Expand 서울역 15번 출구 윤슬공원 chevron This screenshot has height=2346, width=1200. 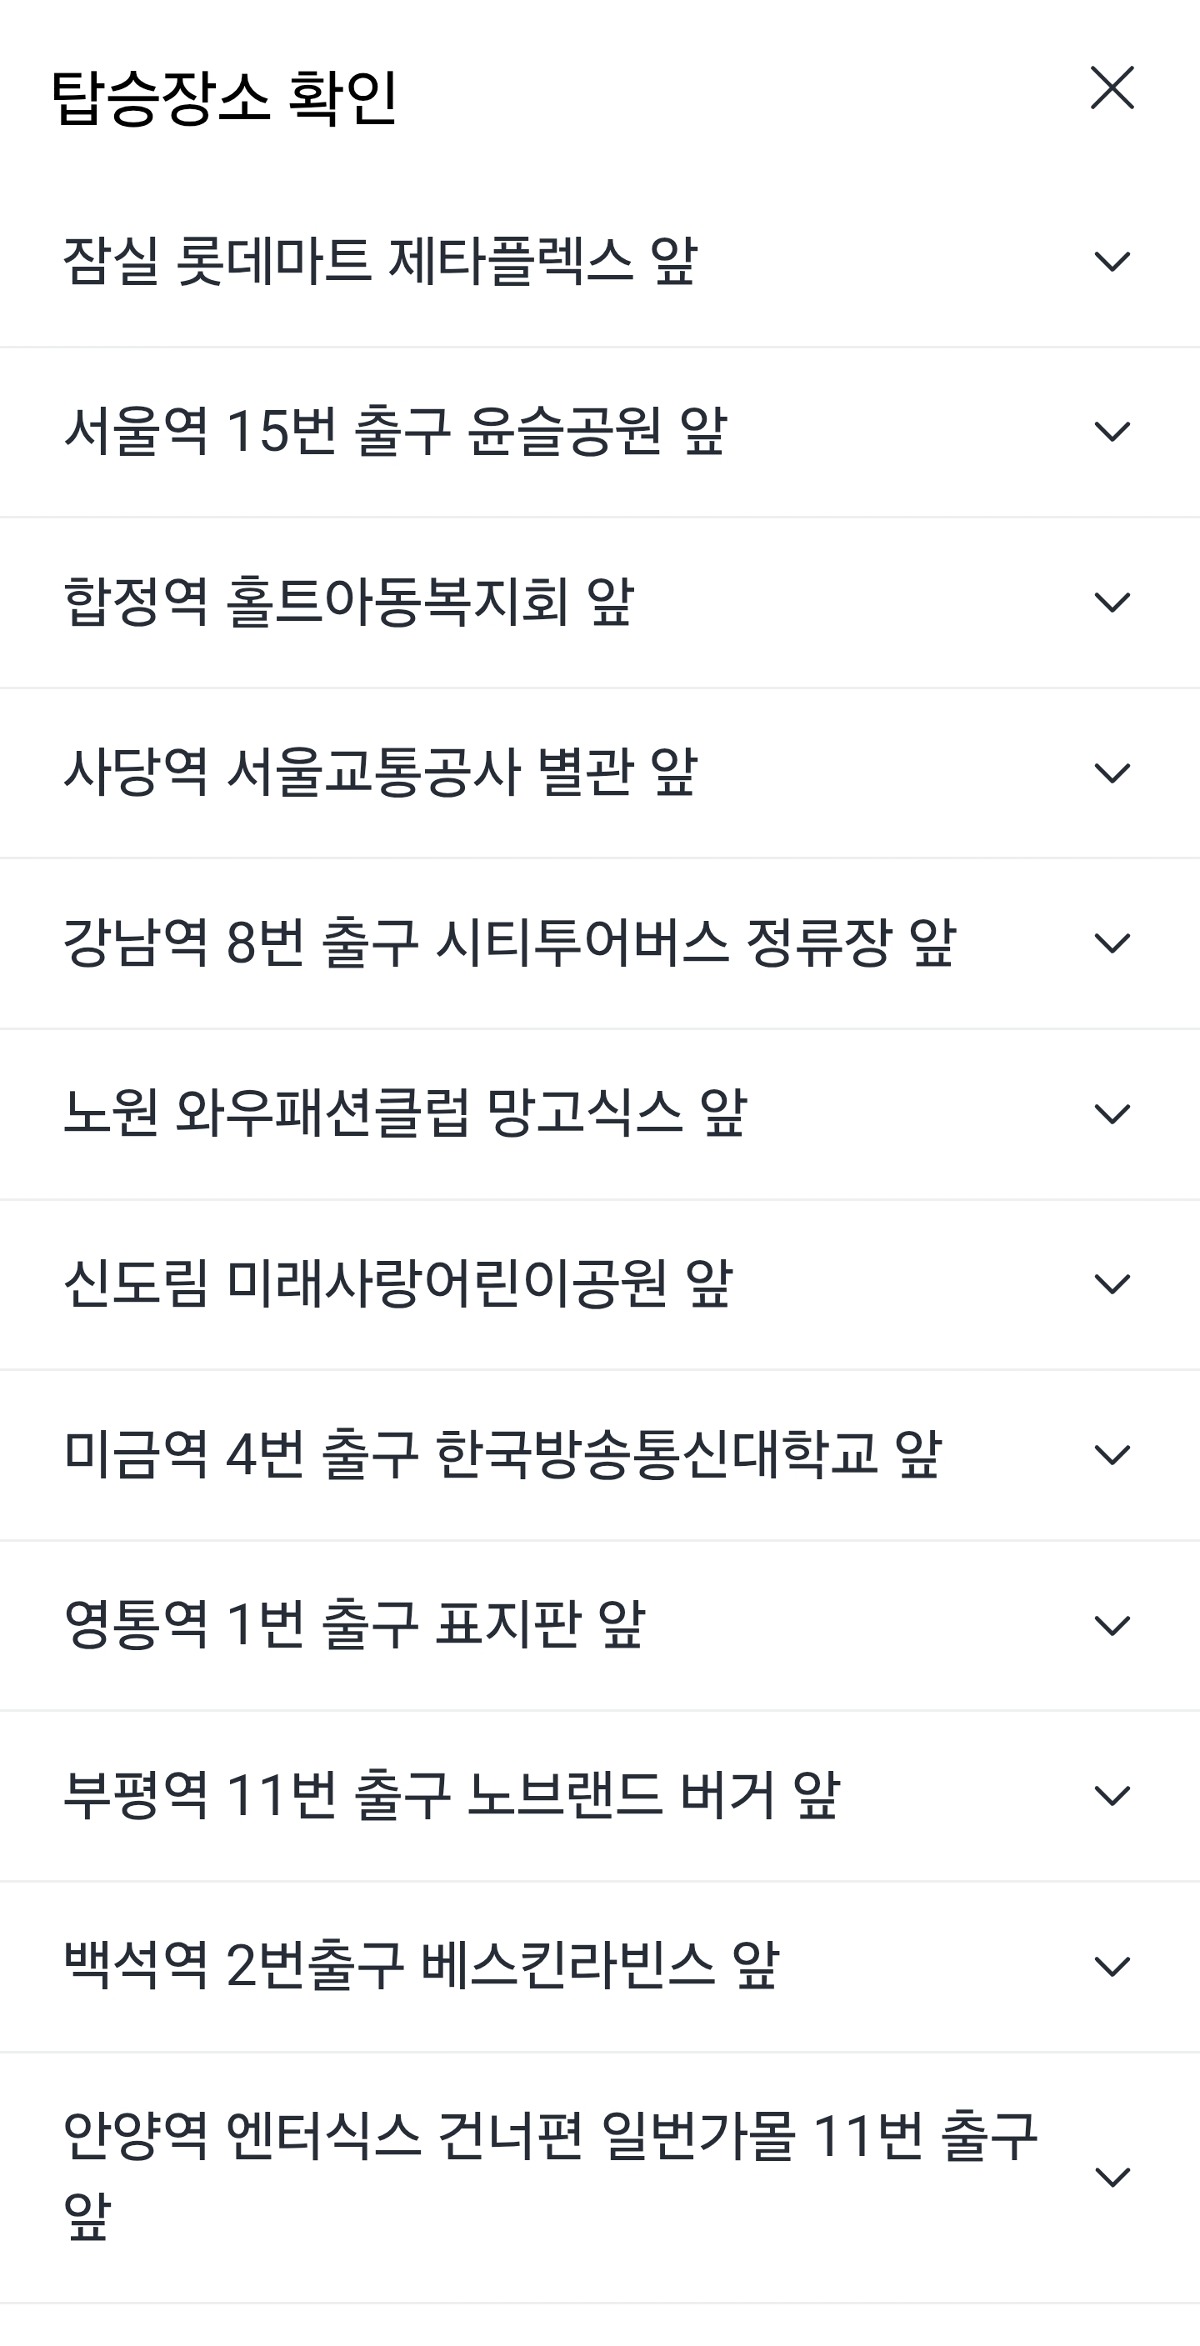(1112, 432)
